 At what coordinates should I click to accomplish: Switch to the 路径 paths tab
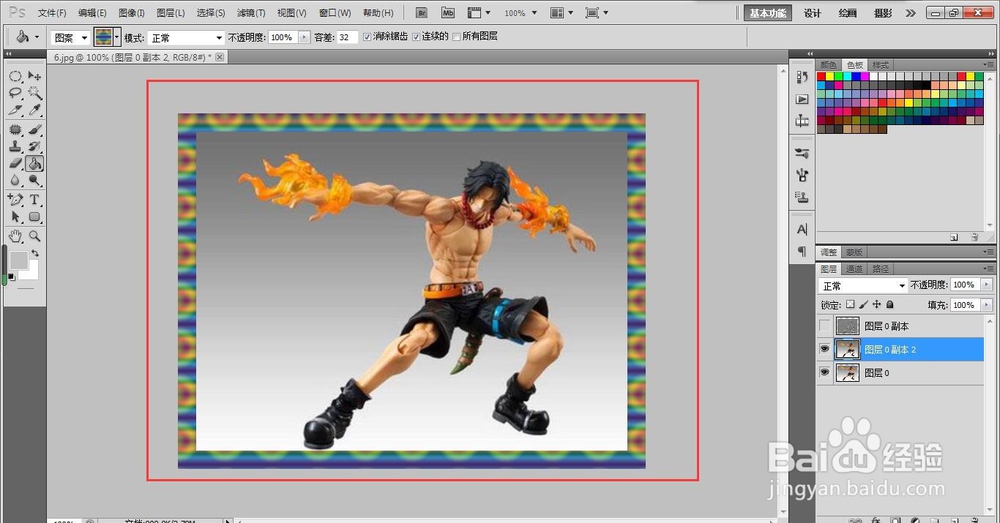click(x=881, y=269)
